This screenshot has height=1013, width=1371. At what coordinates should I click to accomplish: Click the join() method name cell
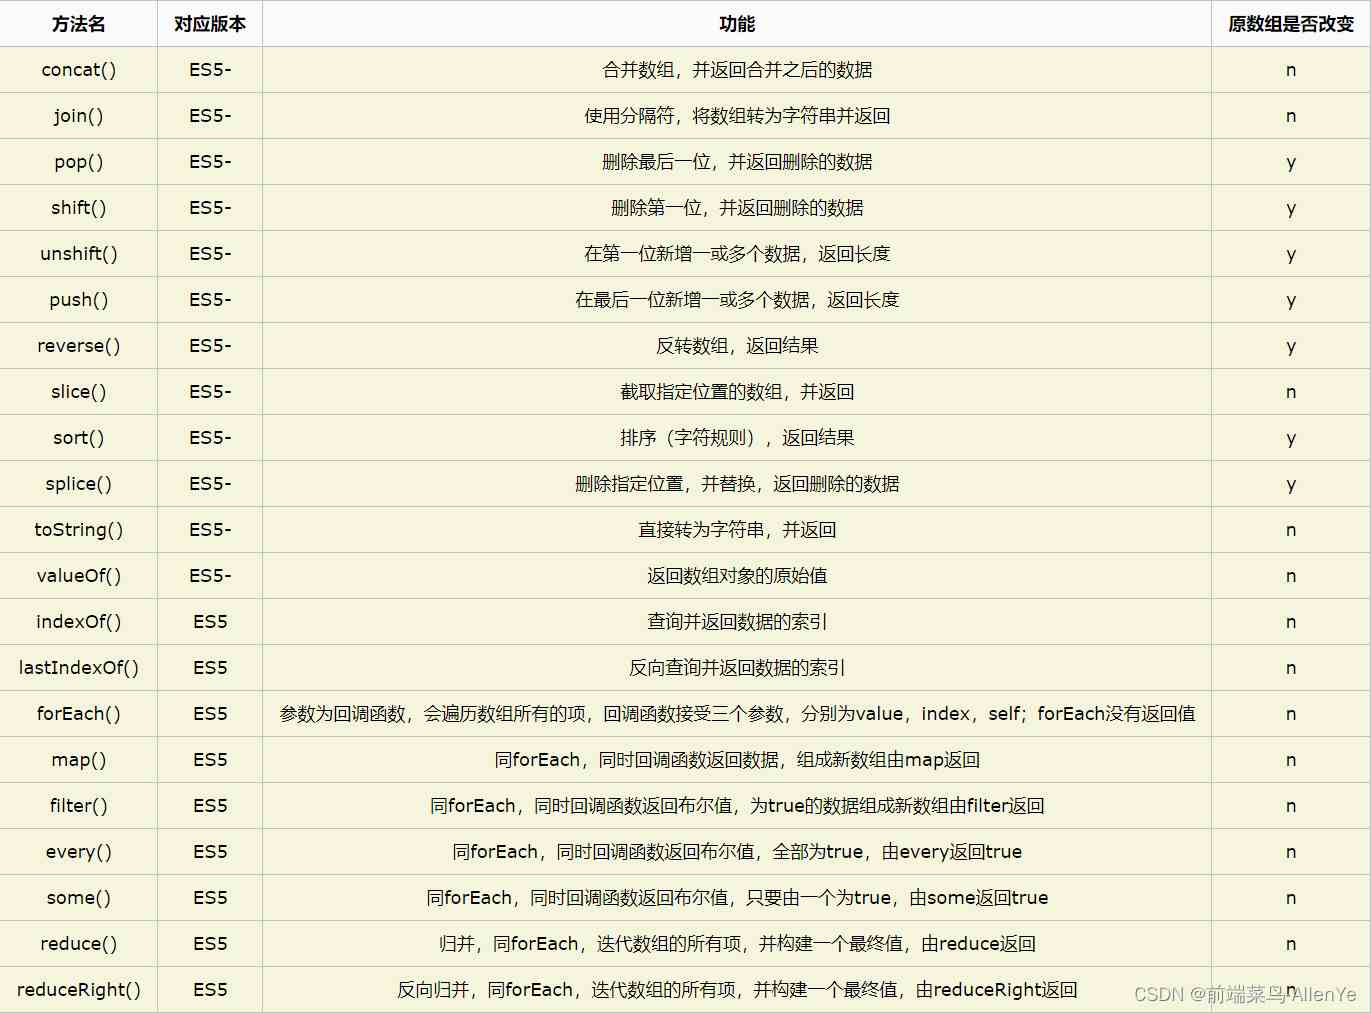pos(78,116)
